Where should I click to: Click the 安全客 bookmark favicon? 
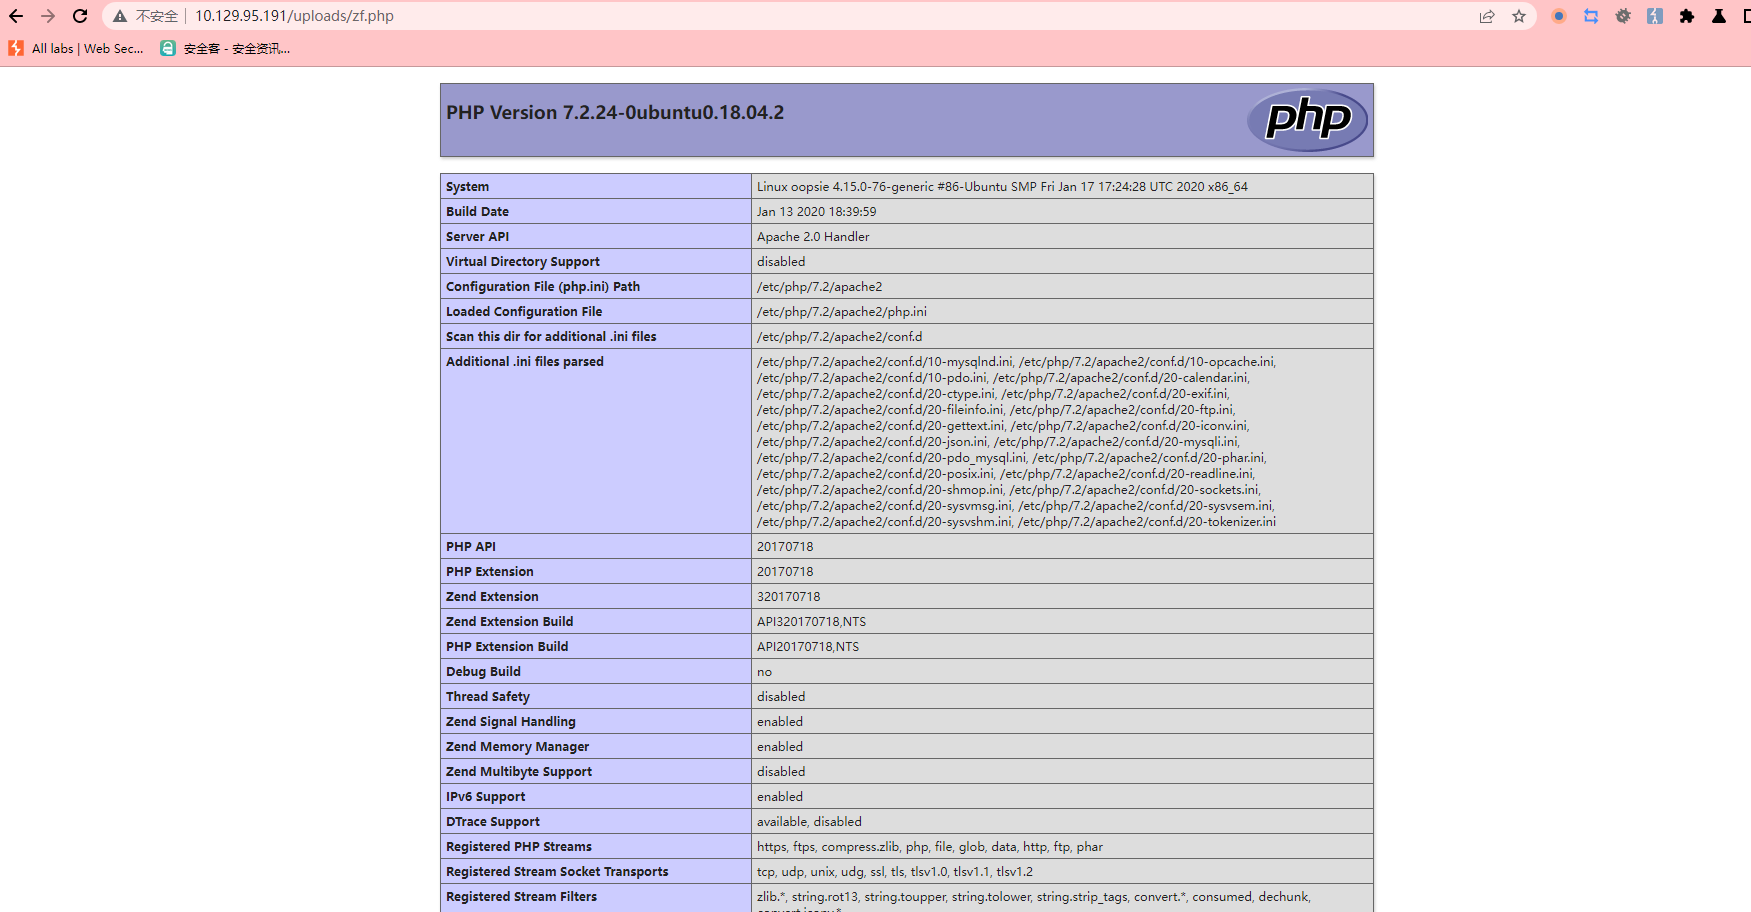pyautogui.click(x=168, y=48)
